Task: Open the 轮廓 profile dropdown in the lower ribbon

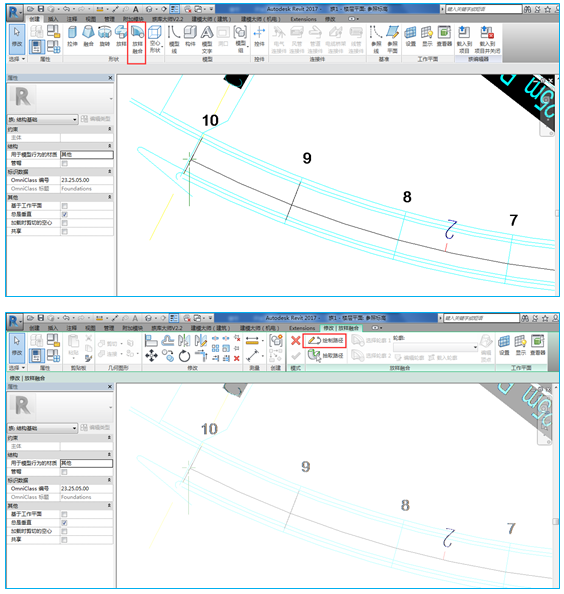Action: 435,347
